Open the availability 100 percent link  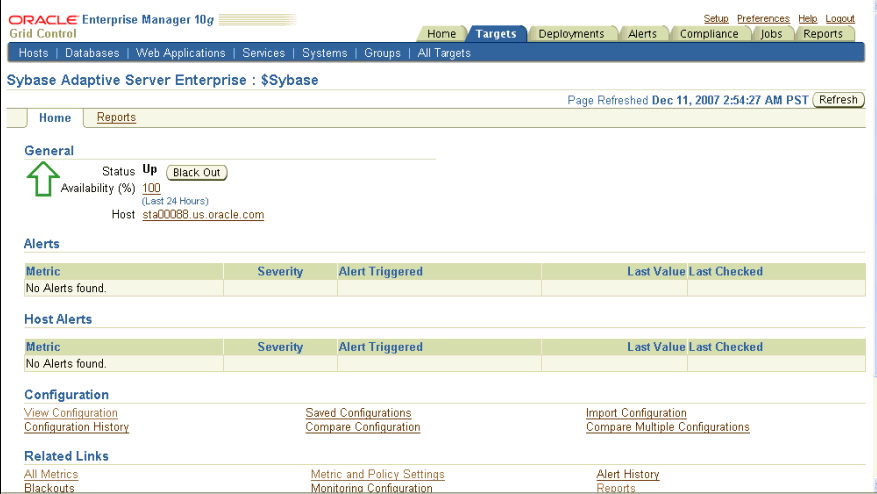click(x=152, y=188)
